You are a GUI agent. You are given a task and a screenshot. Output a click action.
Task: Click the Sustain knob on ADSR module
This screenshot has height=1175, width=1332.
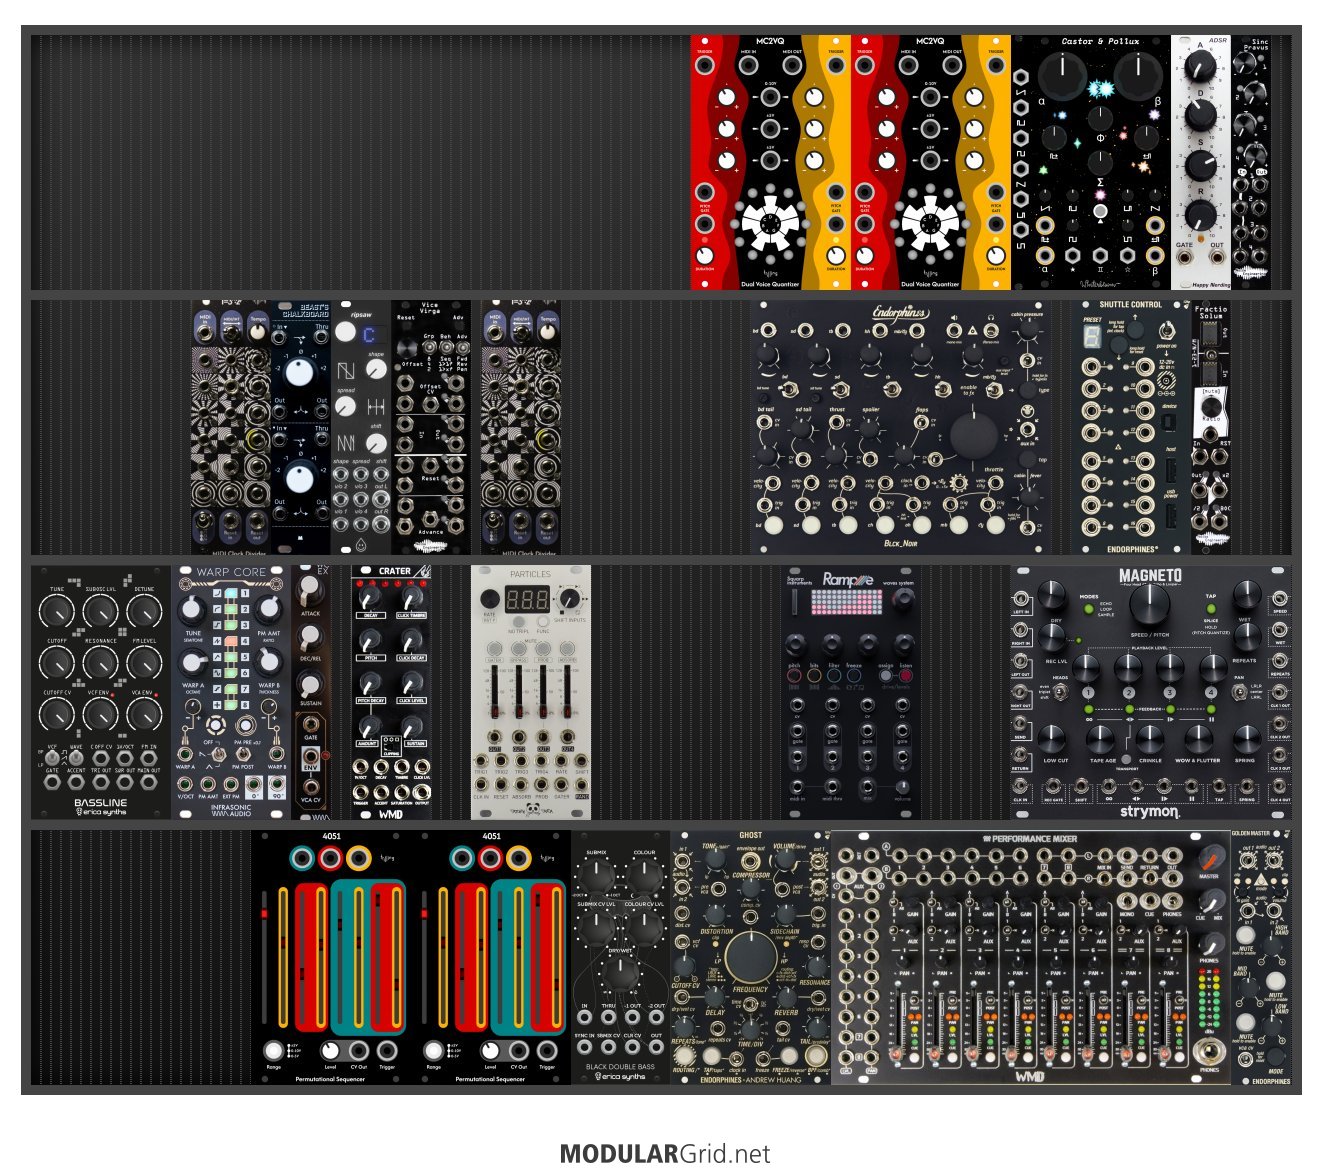pos(1200,164)
